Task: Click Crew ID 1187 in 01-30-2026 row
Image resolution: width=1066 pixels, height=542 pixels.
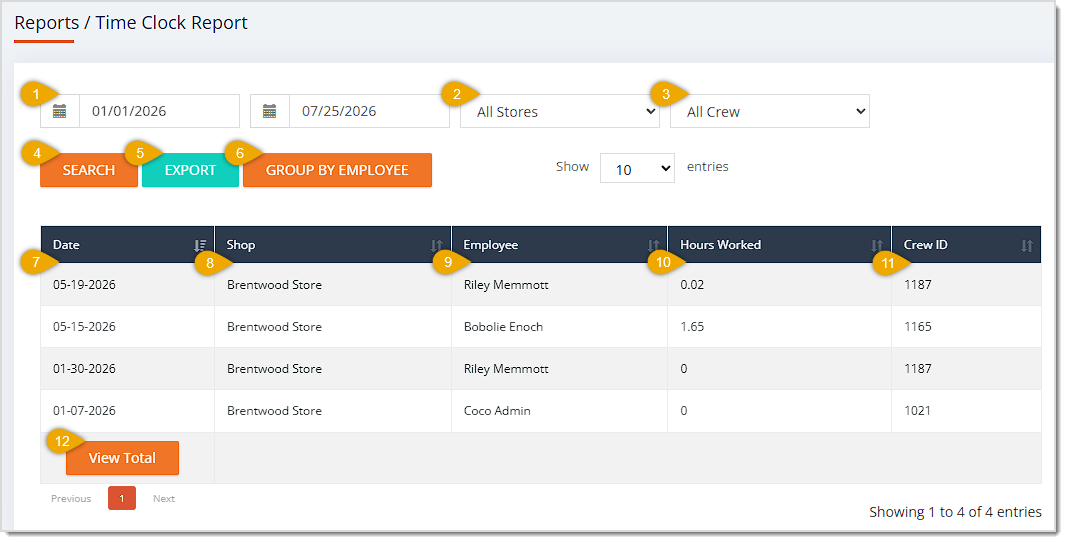Action: pos(918,369)
